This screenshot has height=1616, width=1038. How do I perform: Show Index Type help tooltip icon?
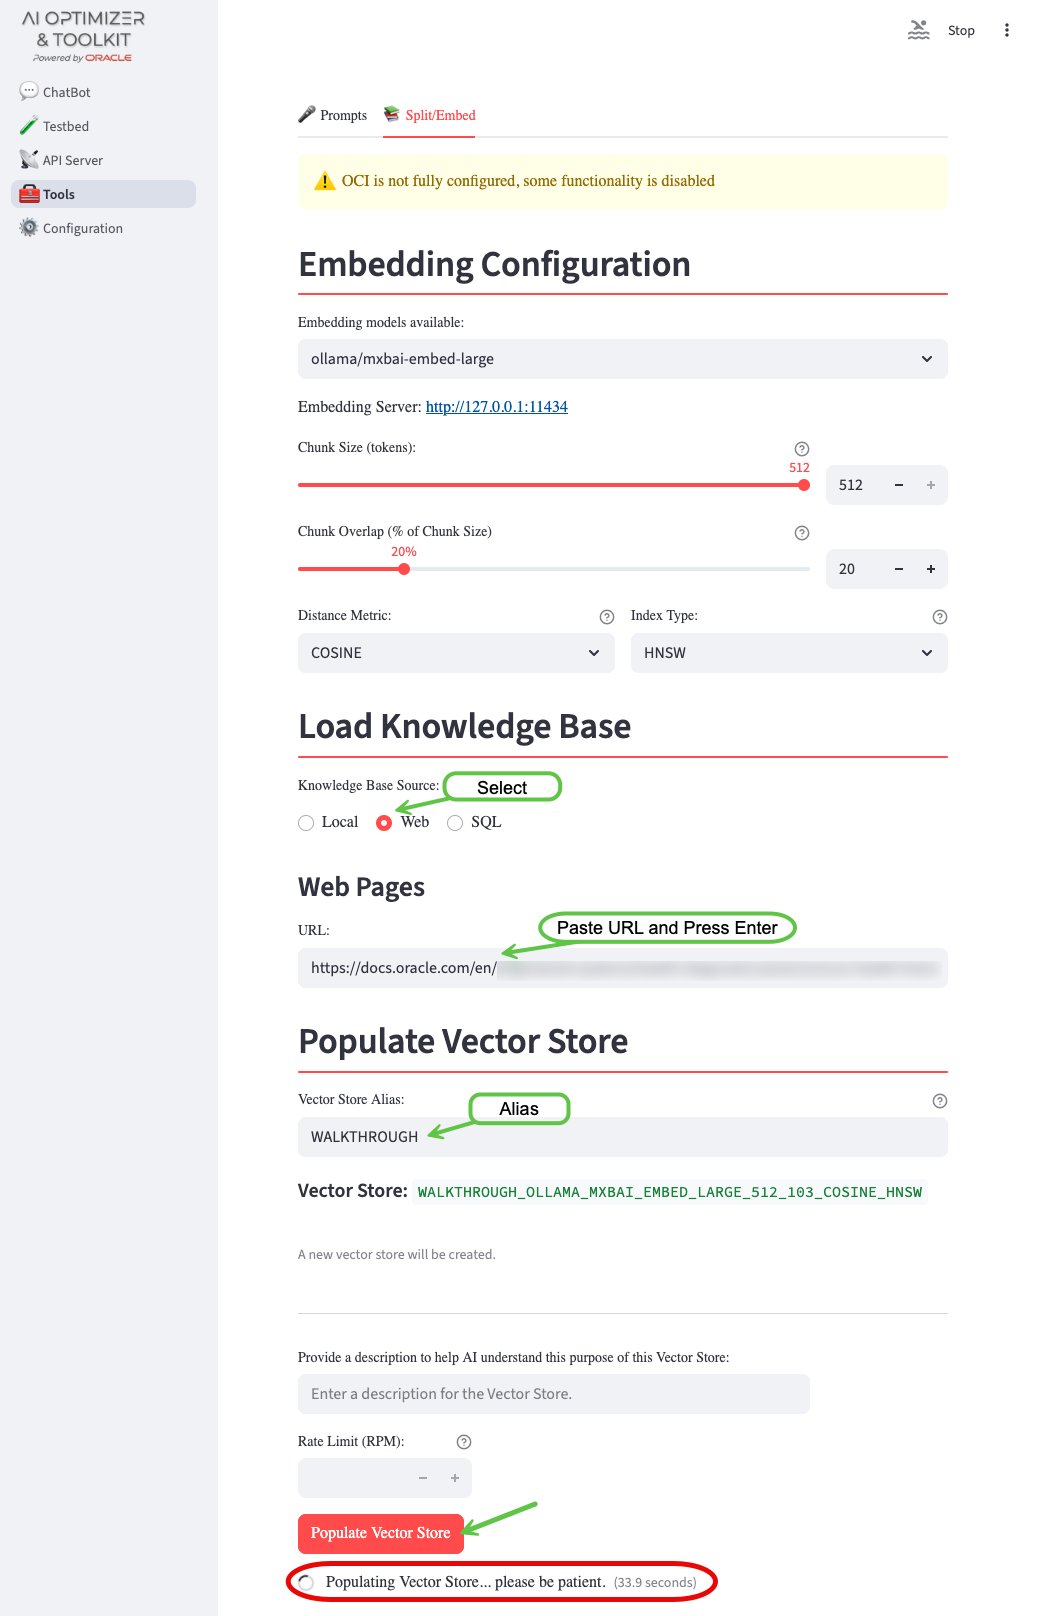click(x=939, y=617)
